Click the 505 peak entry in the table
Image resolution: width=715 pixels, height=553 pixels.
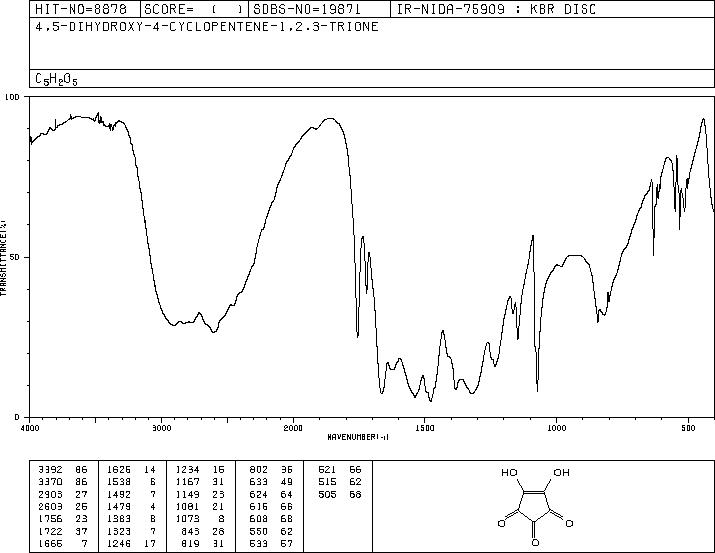tap(340, 494)
